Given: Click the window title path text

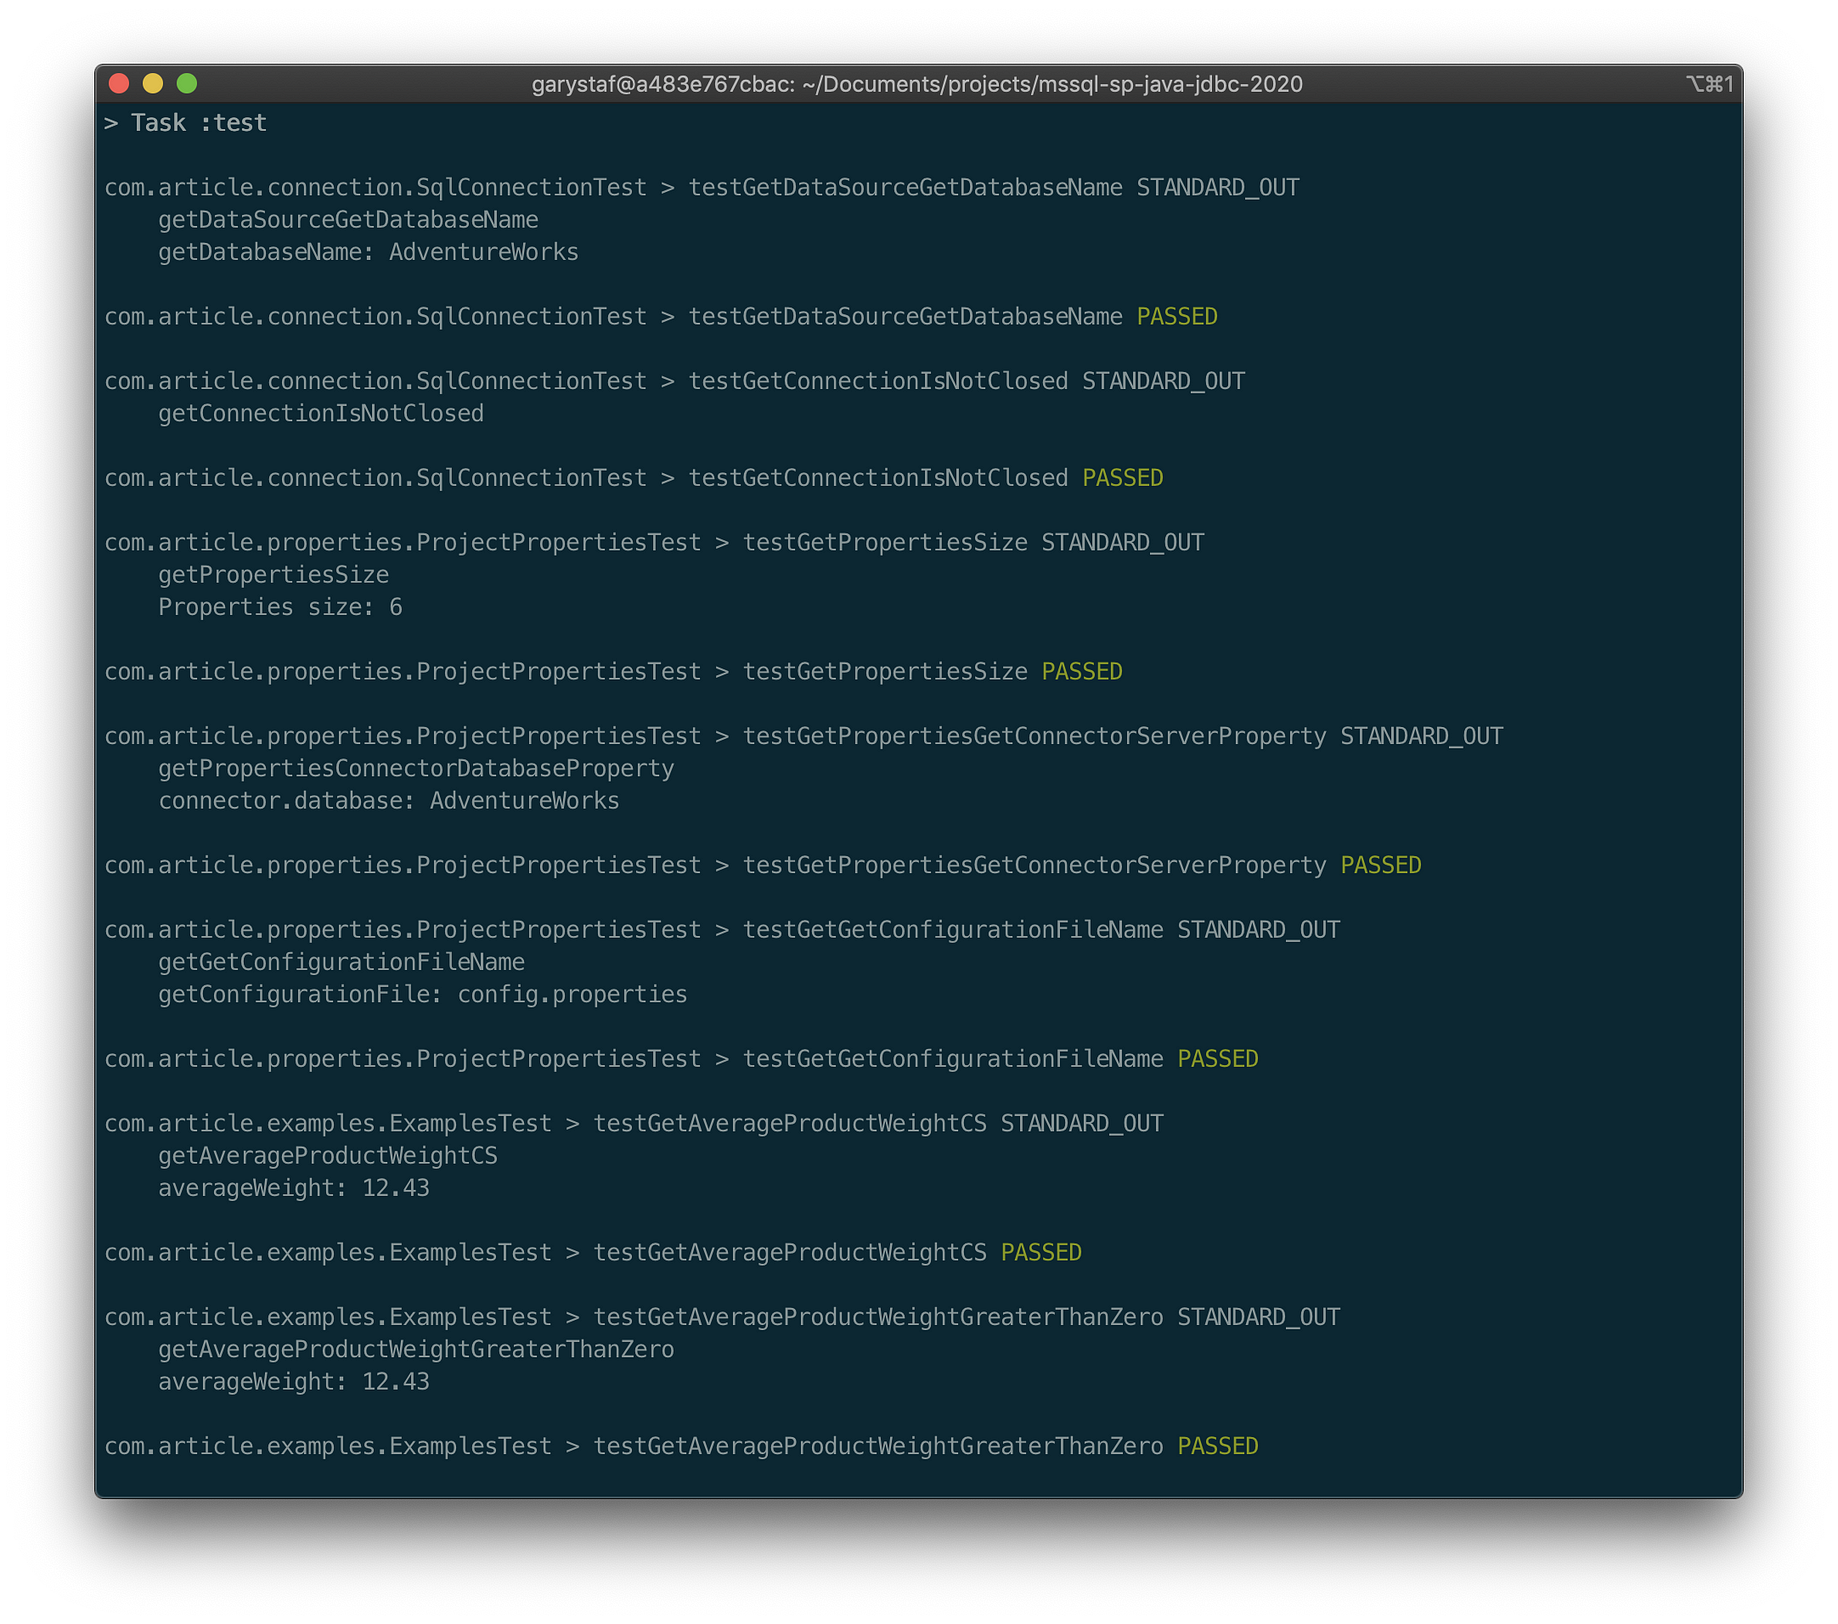Looking at the screenshot, I should tap(917, 84).
